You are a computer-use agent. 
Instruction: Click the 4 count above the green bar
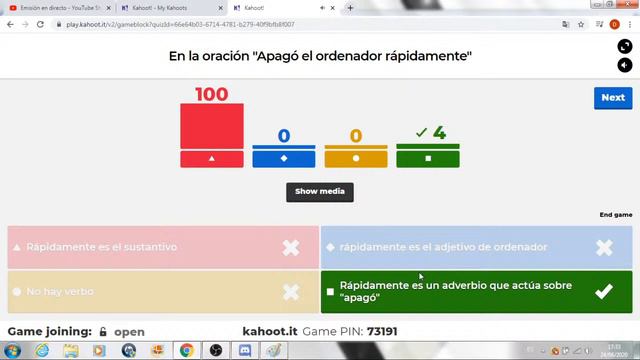point(439,132)
